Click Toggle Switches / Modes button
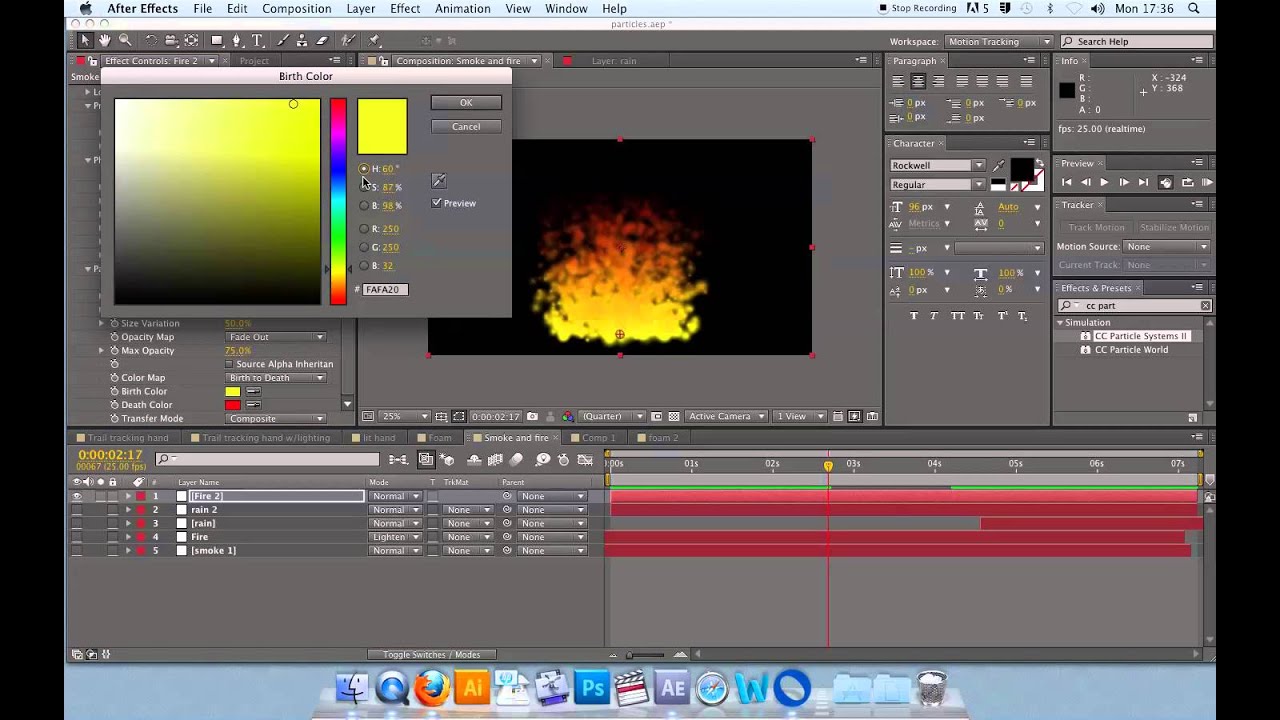Viewport: 1280px width, 720px height. (431, 655)
